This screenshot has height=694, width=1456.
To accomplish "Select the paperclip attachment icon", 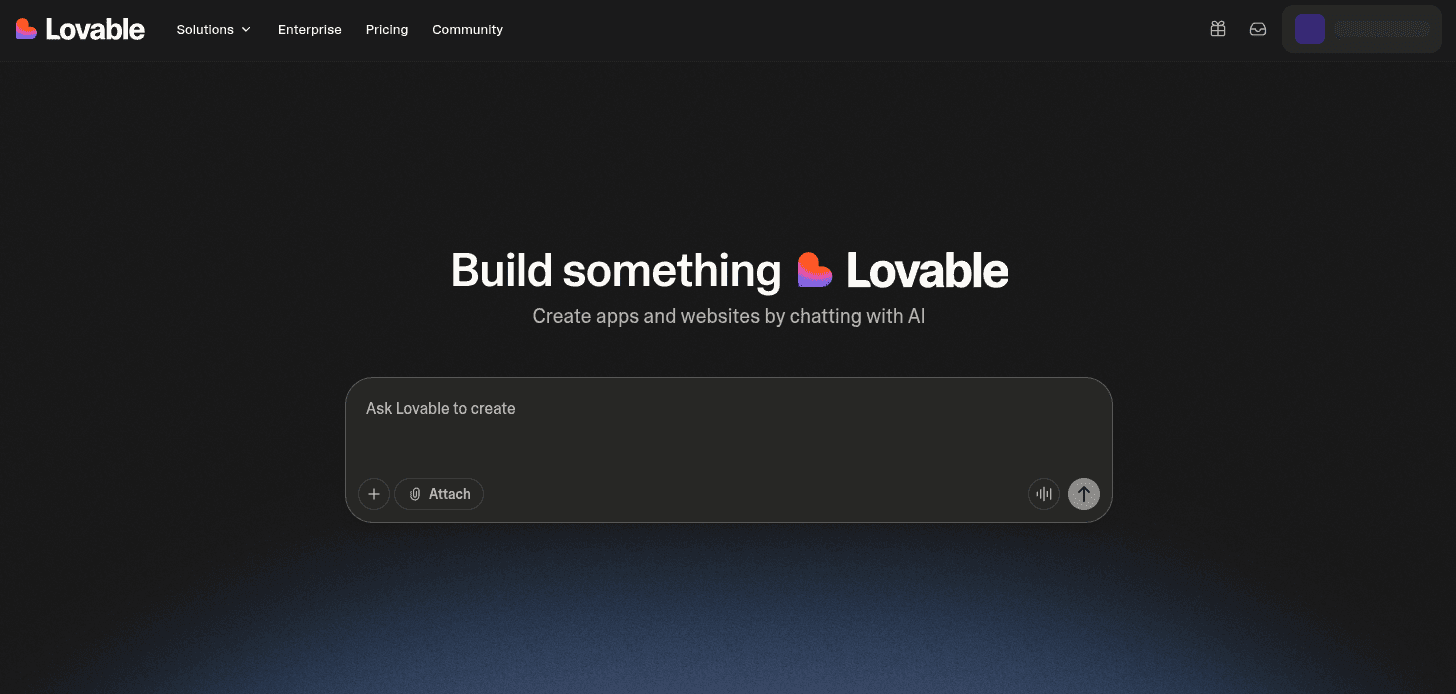I will (x=415, y=493).
